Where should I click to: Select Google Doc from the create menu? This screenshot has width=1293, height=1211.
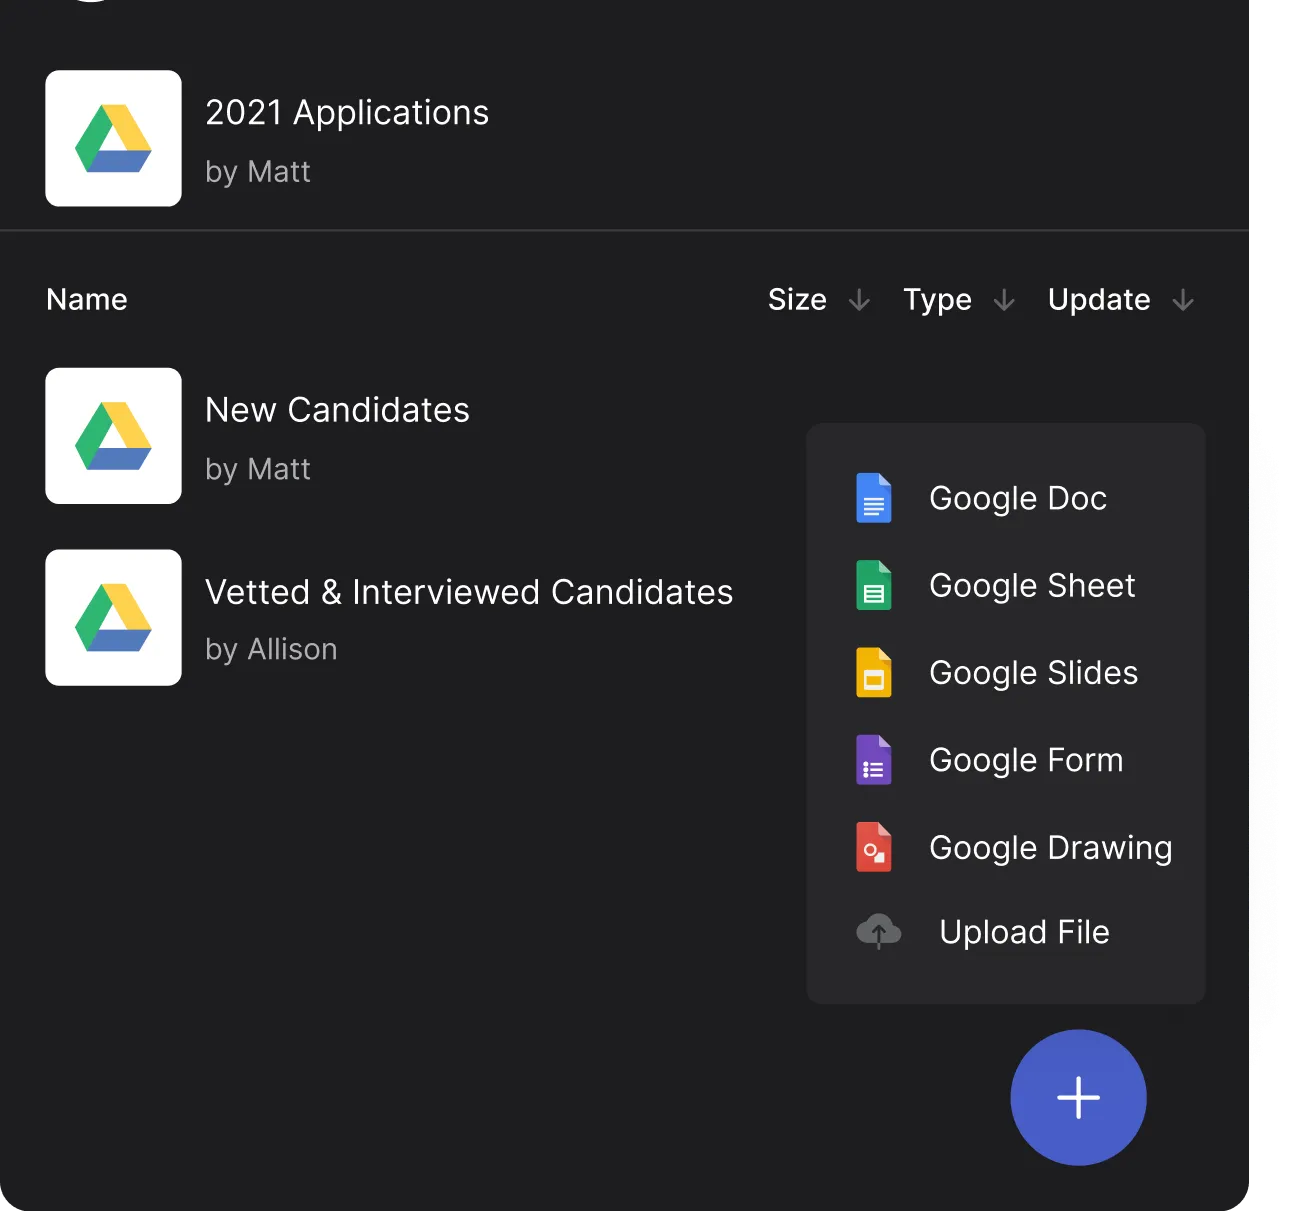coord(1018,498)
